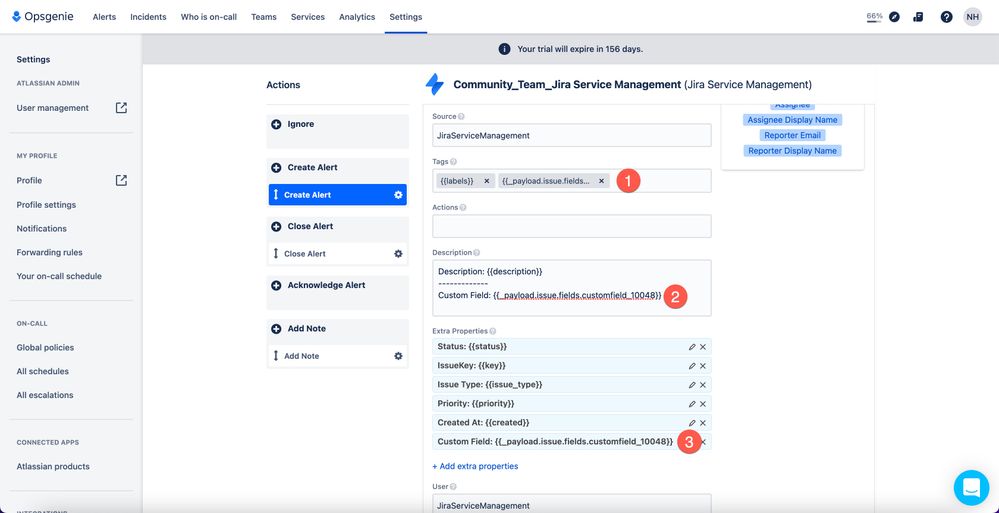Delete the Issue Type extra property

pos(703,385)
